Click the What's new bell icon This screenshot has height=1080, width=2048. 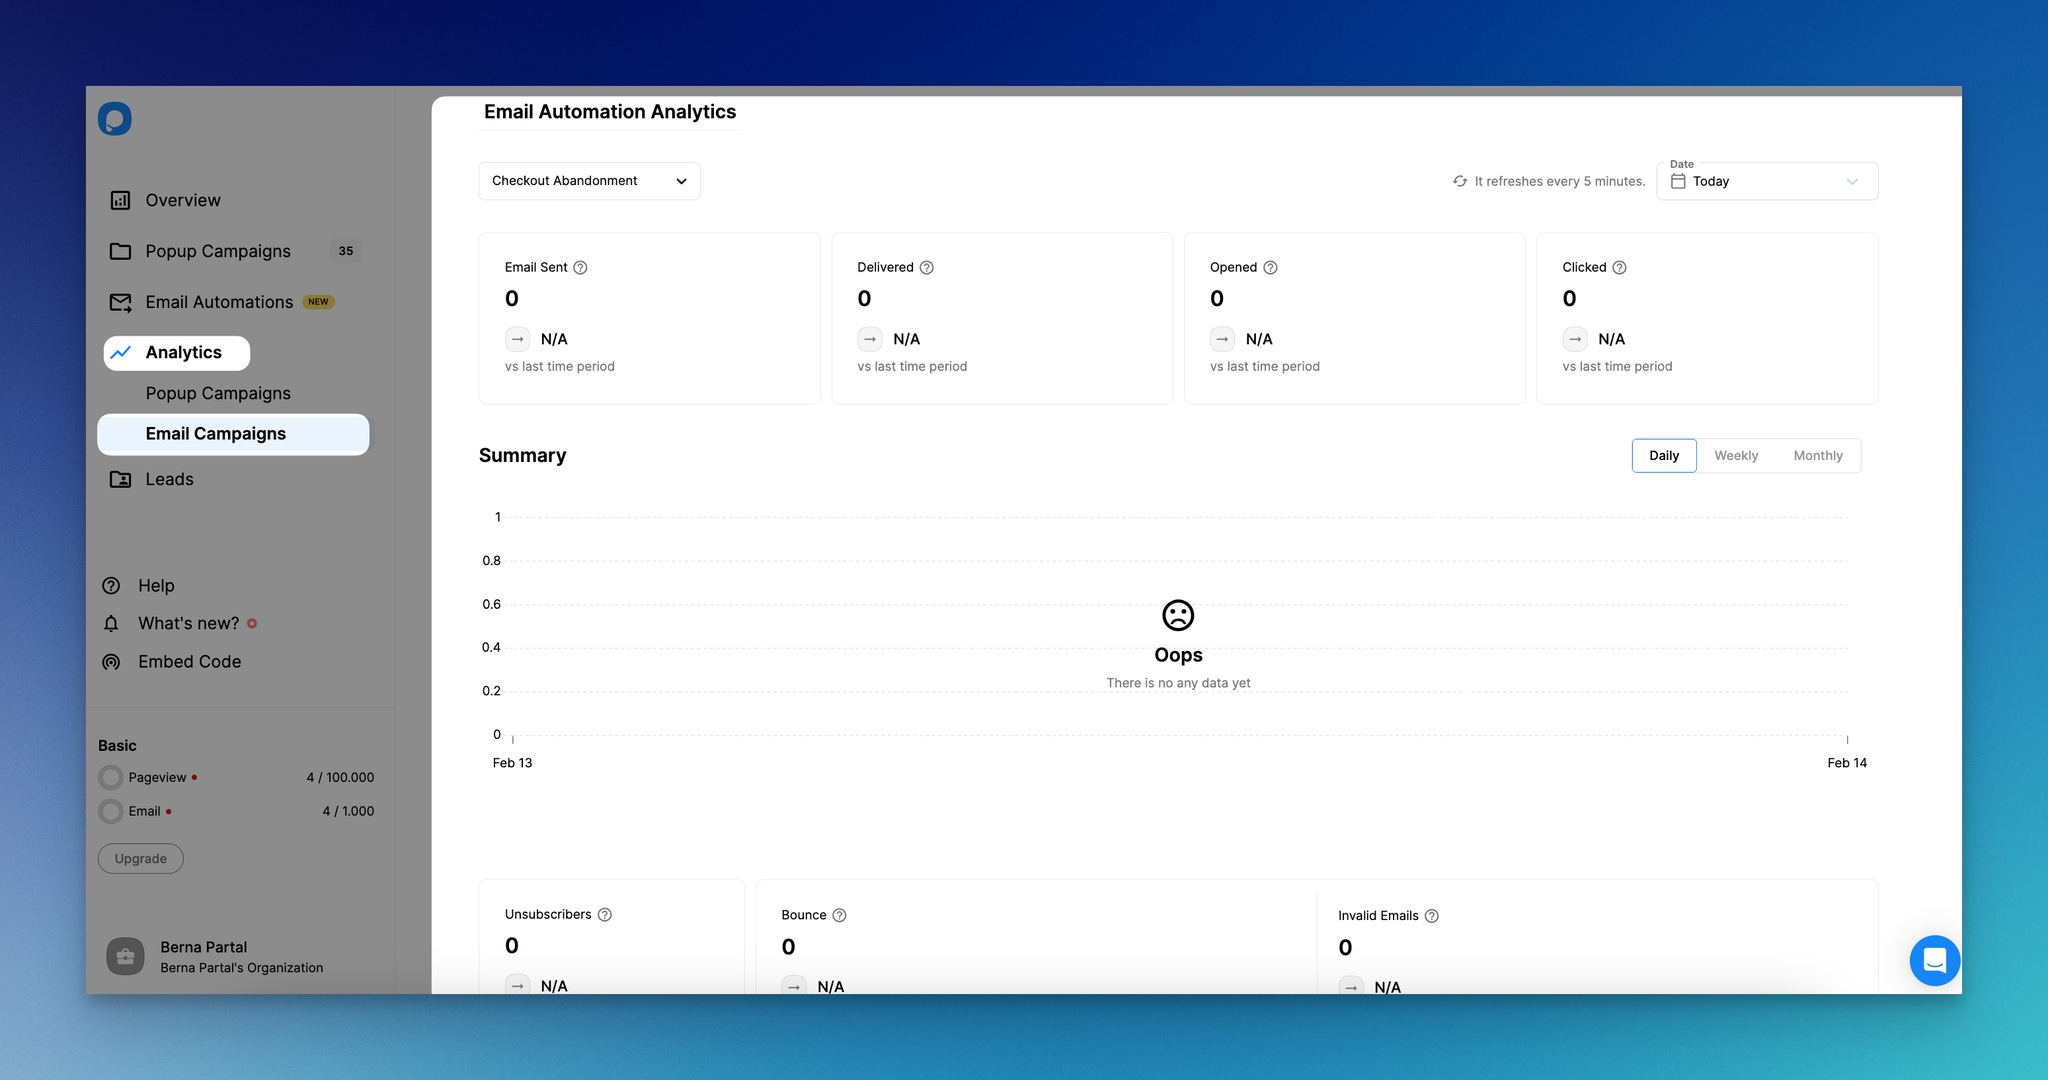tap(111, 623)
